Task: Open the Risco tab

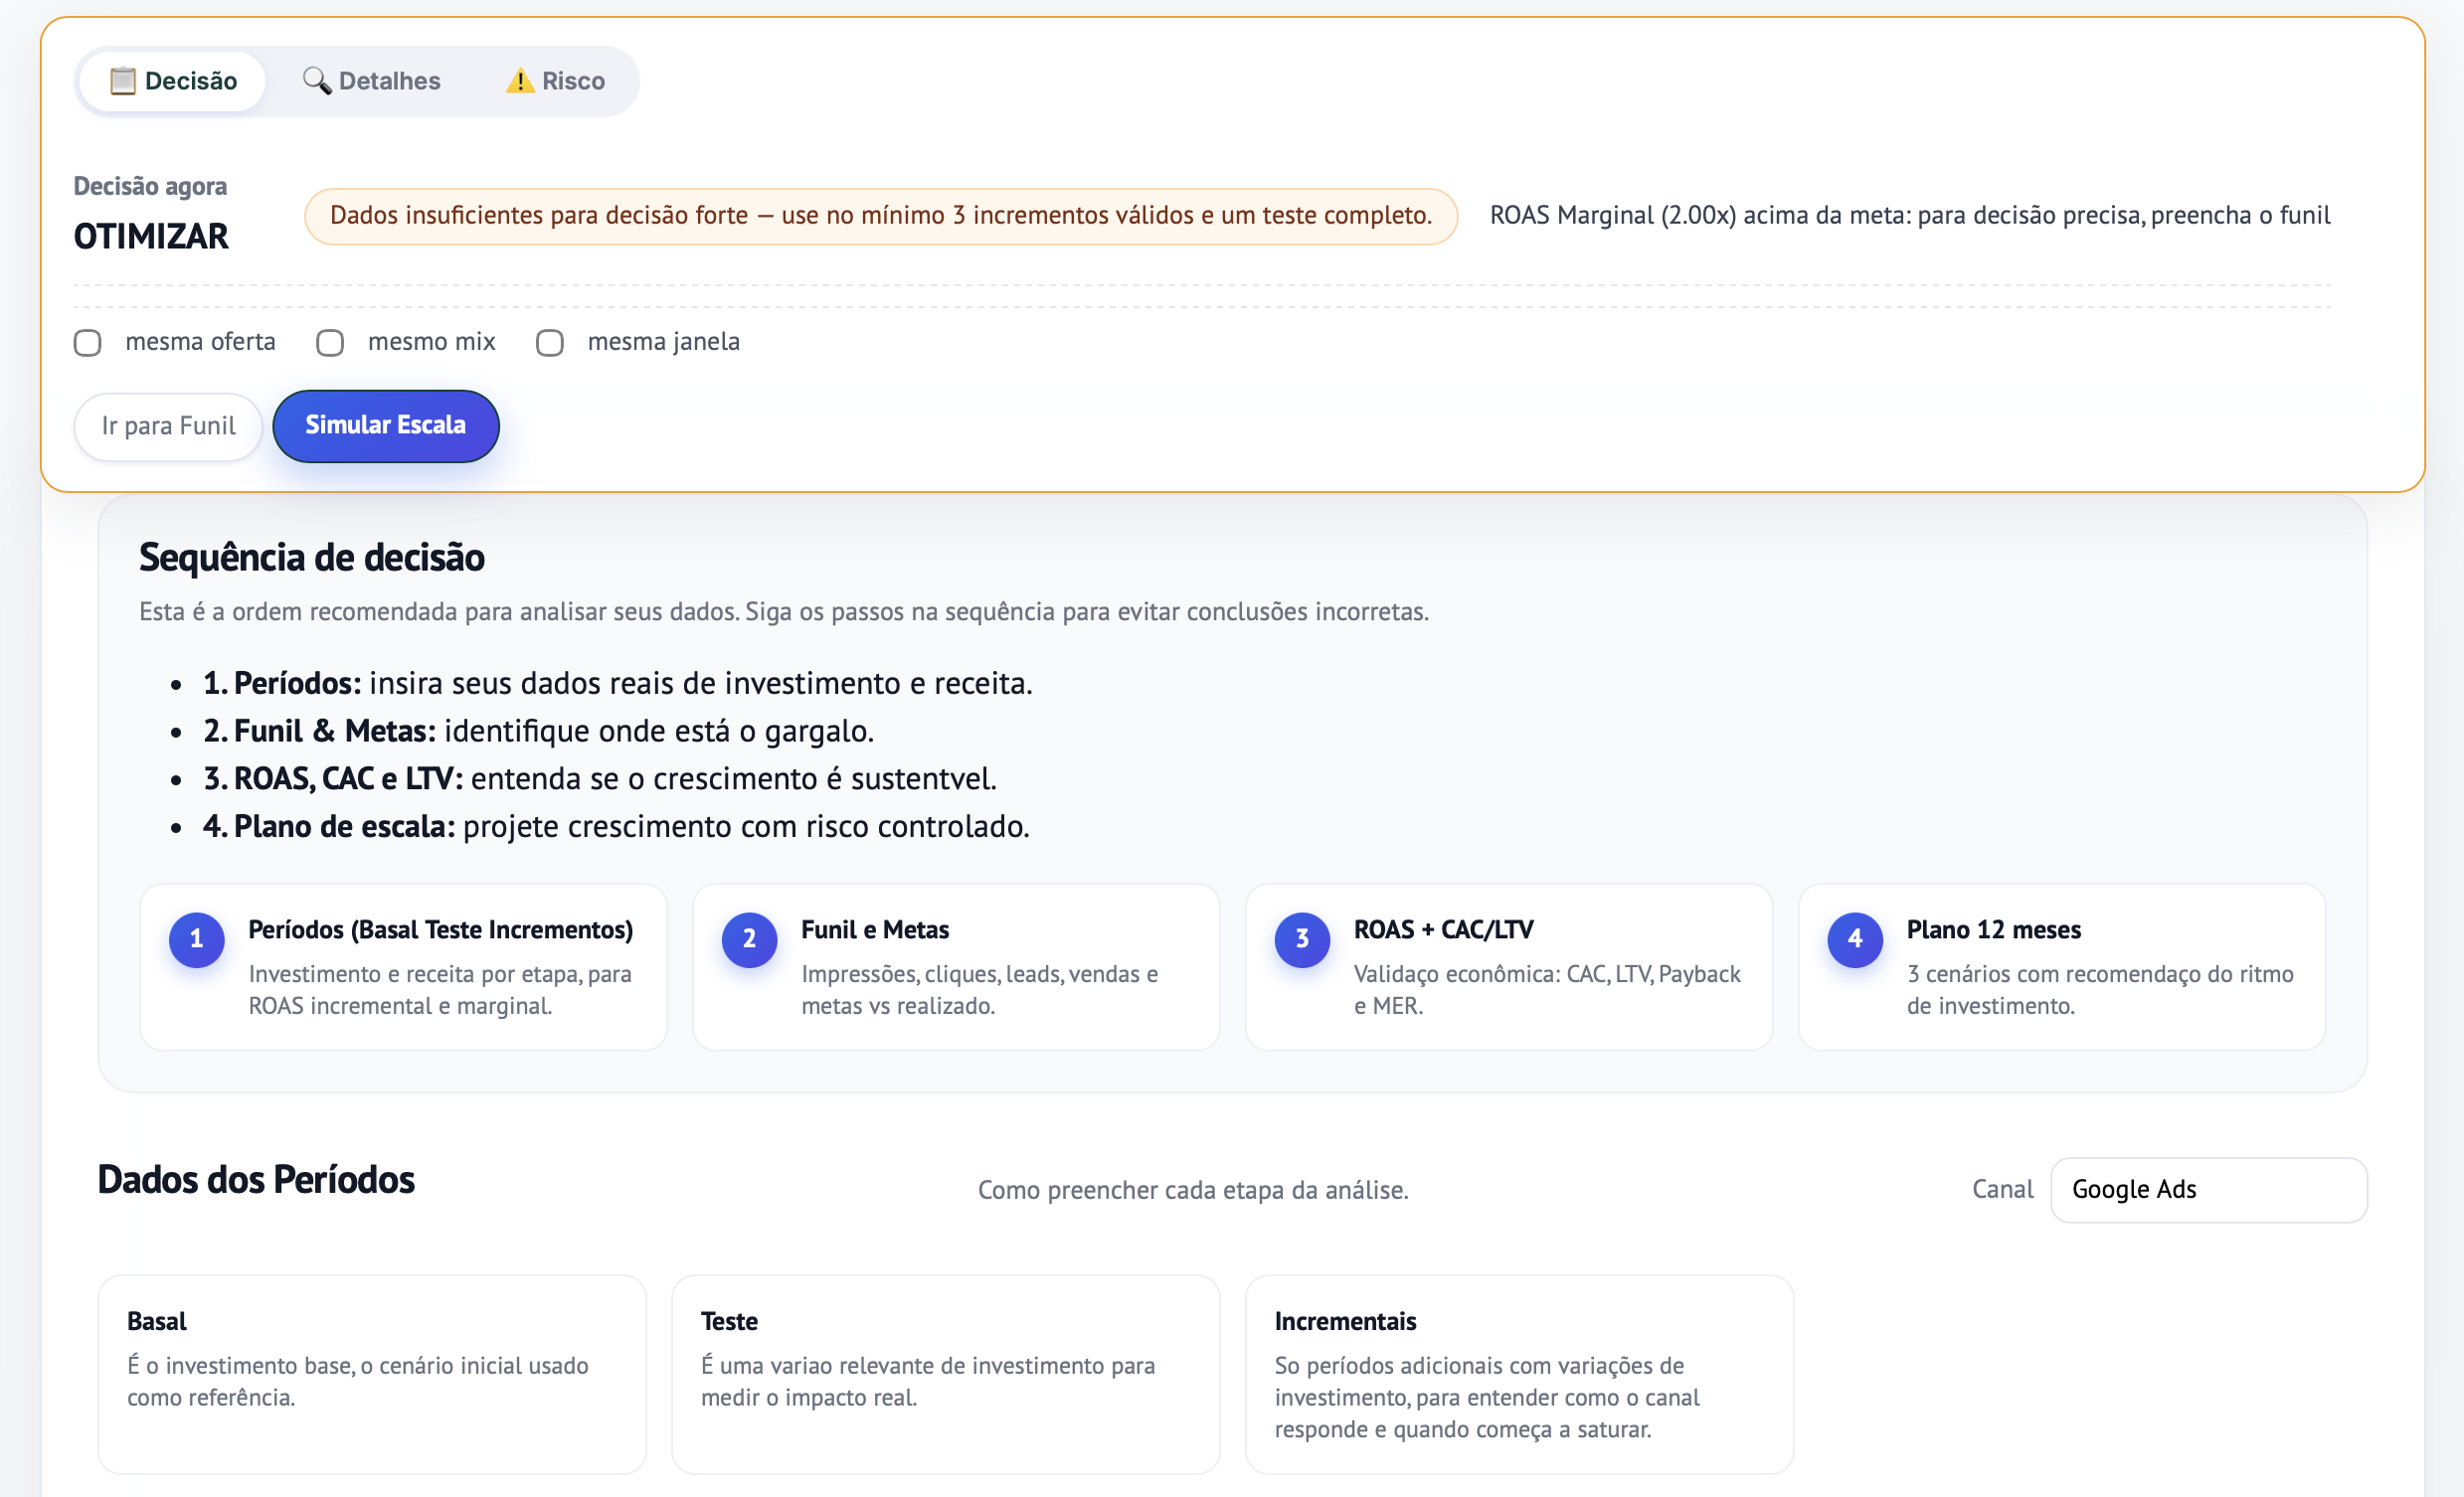Action: tap(556, 81)
